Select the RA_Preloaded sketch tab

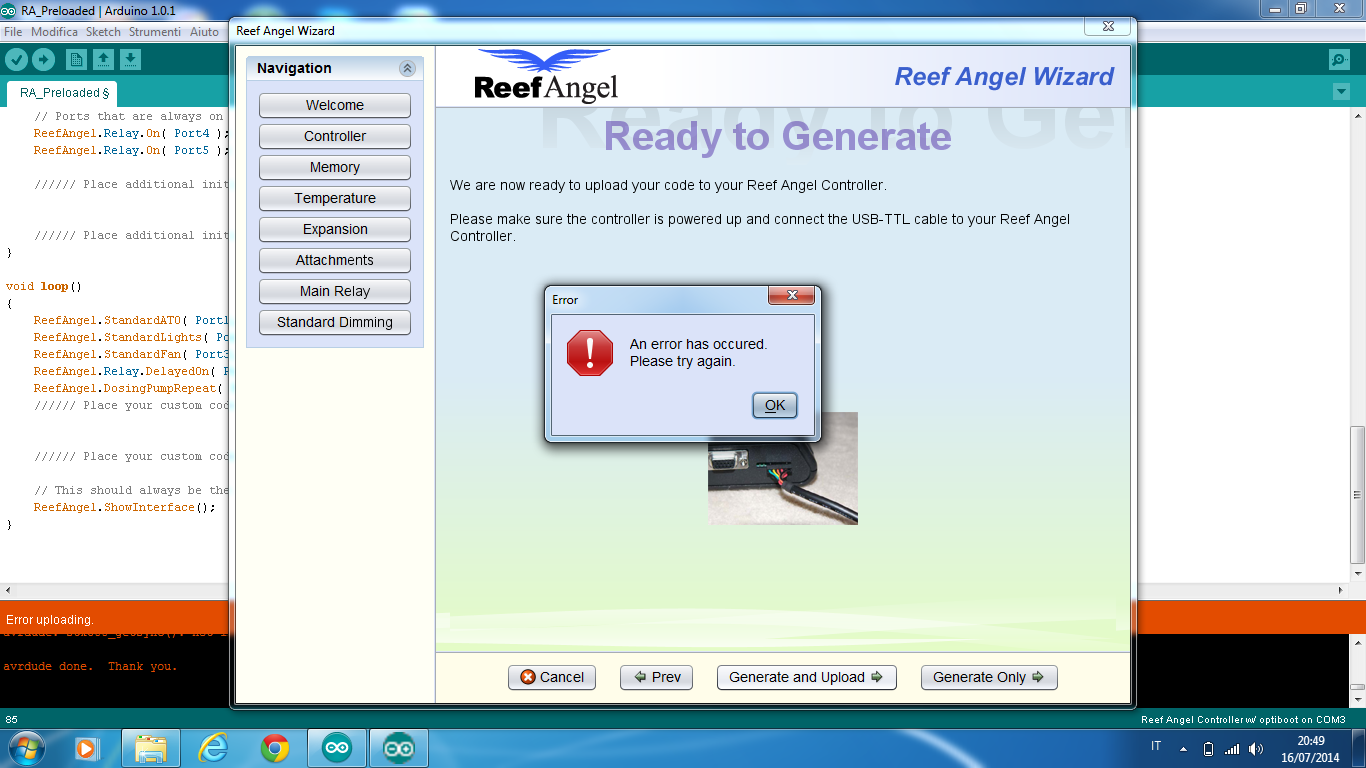click(x=64, y=93)
